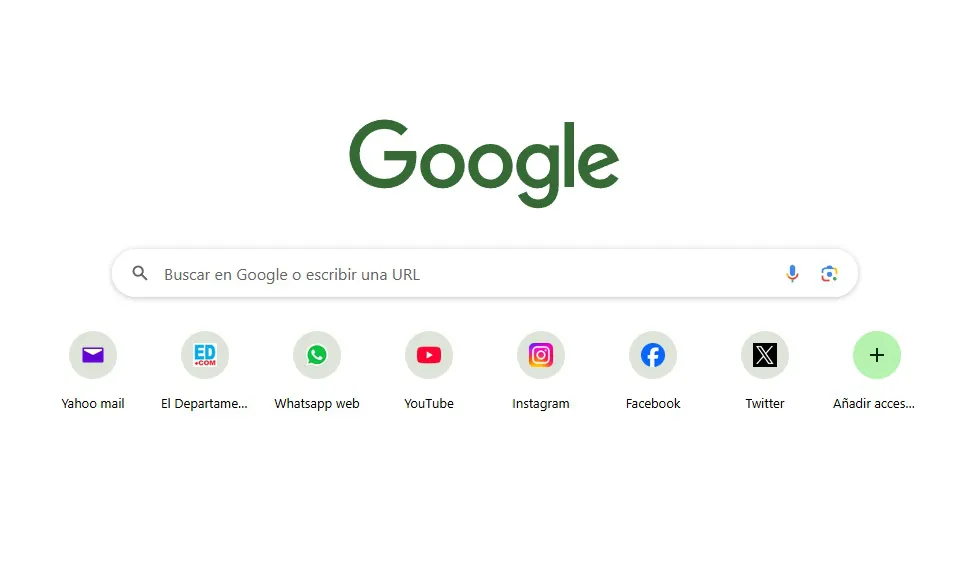
Task: Select the 'El Departame...' text label
Action: tap(204, 404)
